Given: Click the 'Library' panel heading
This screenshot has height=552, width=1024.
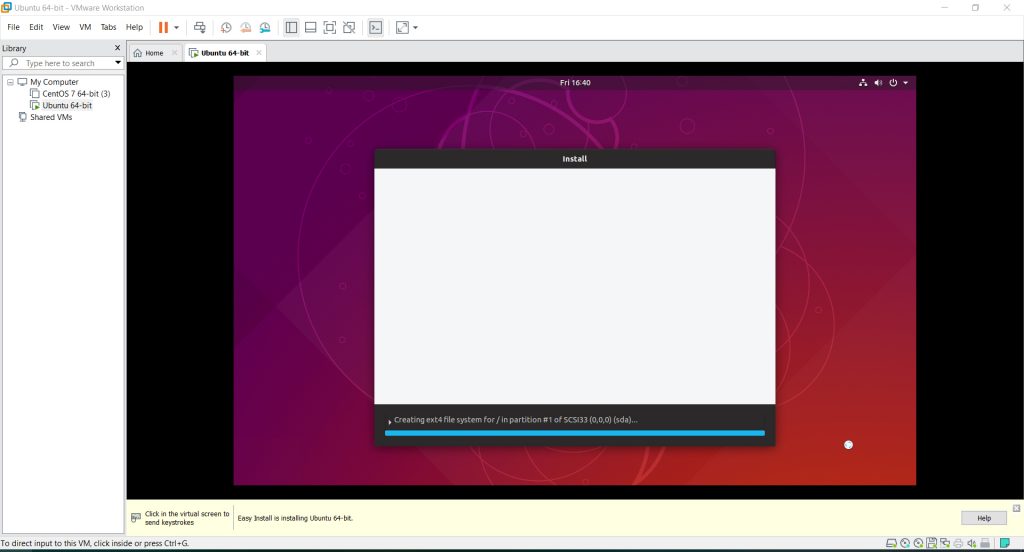Looking at the screenshot, I should point(14,48).
